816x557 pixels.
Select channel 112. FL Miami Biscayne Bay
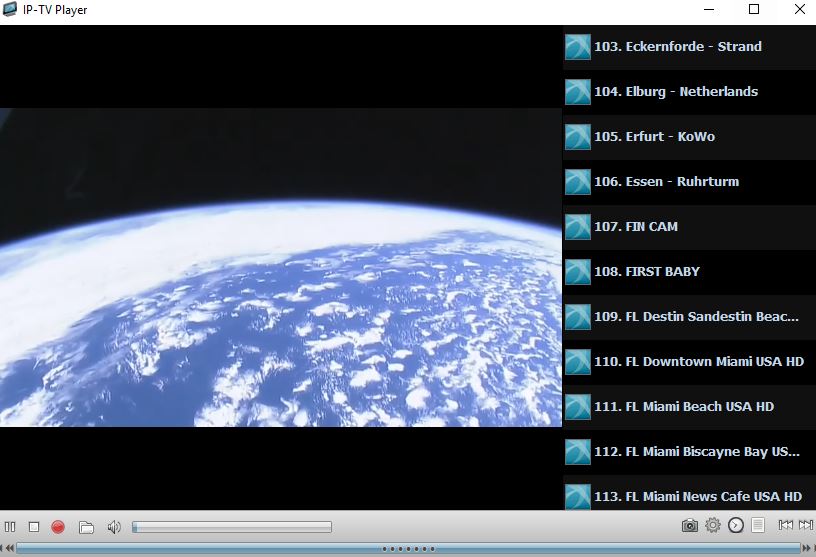(689, 452)
